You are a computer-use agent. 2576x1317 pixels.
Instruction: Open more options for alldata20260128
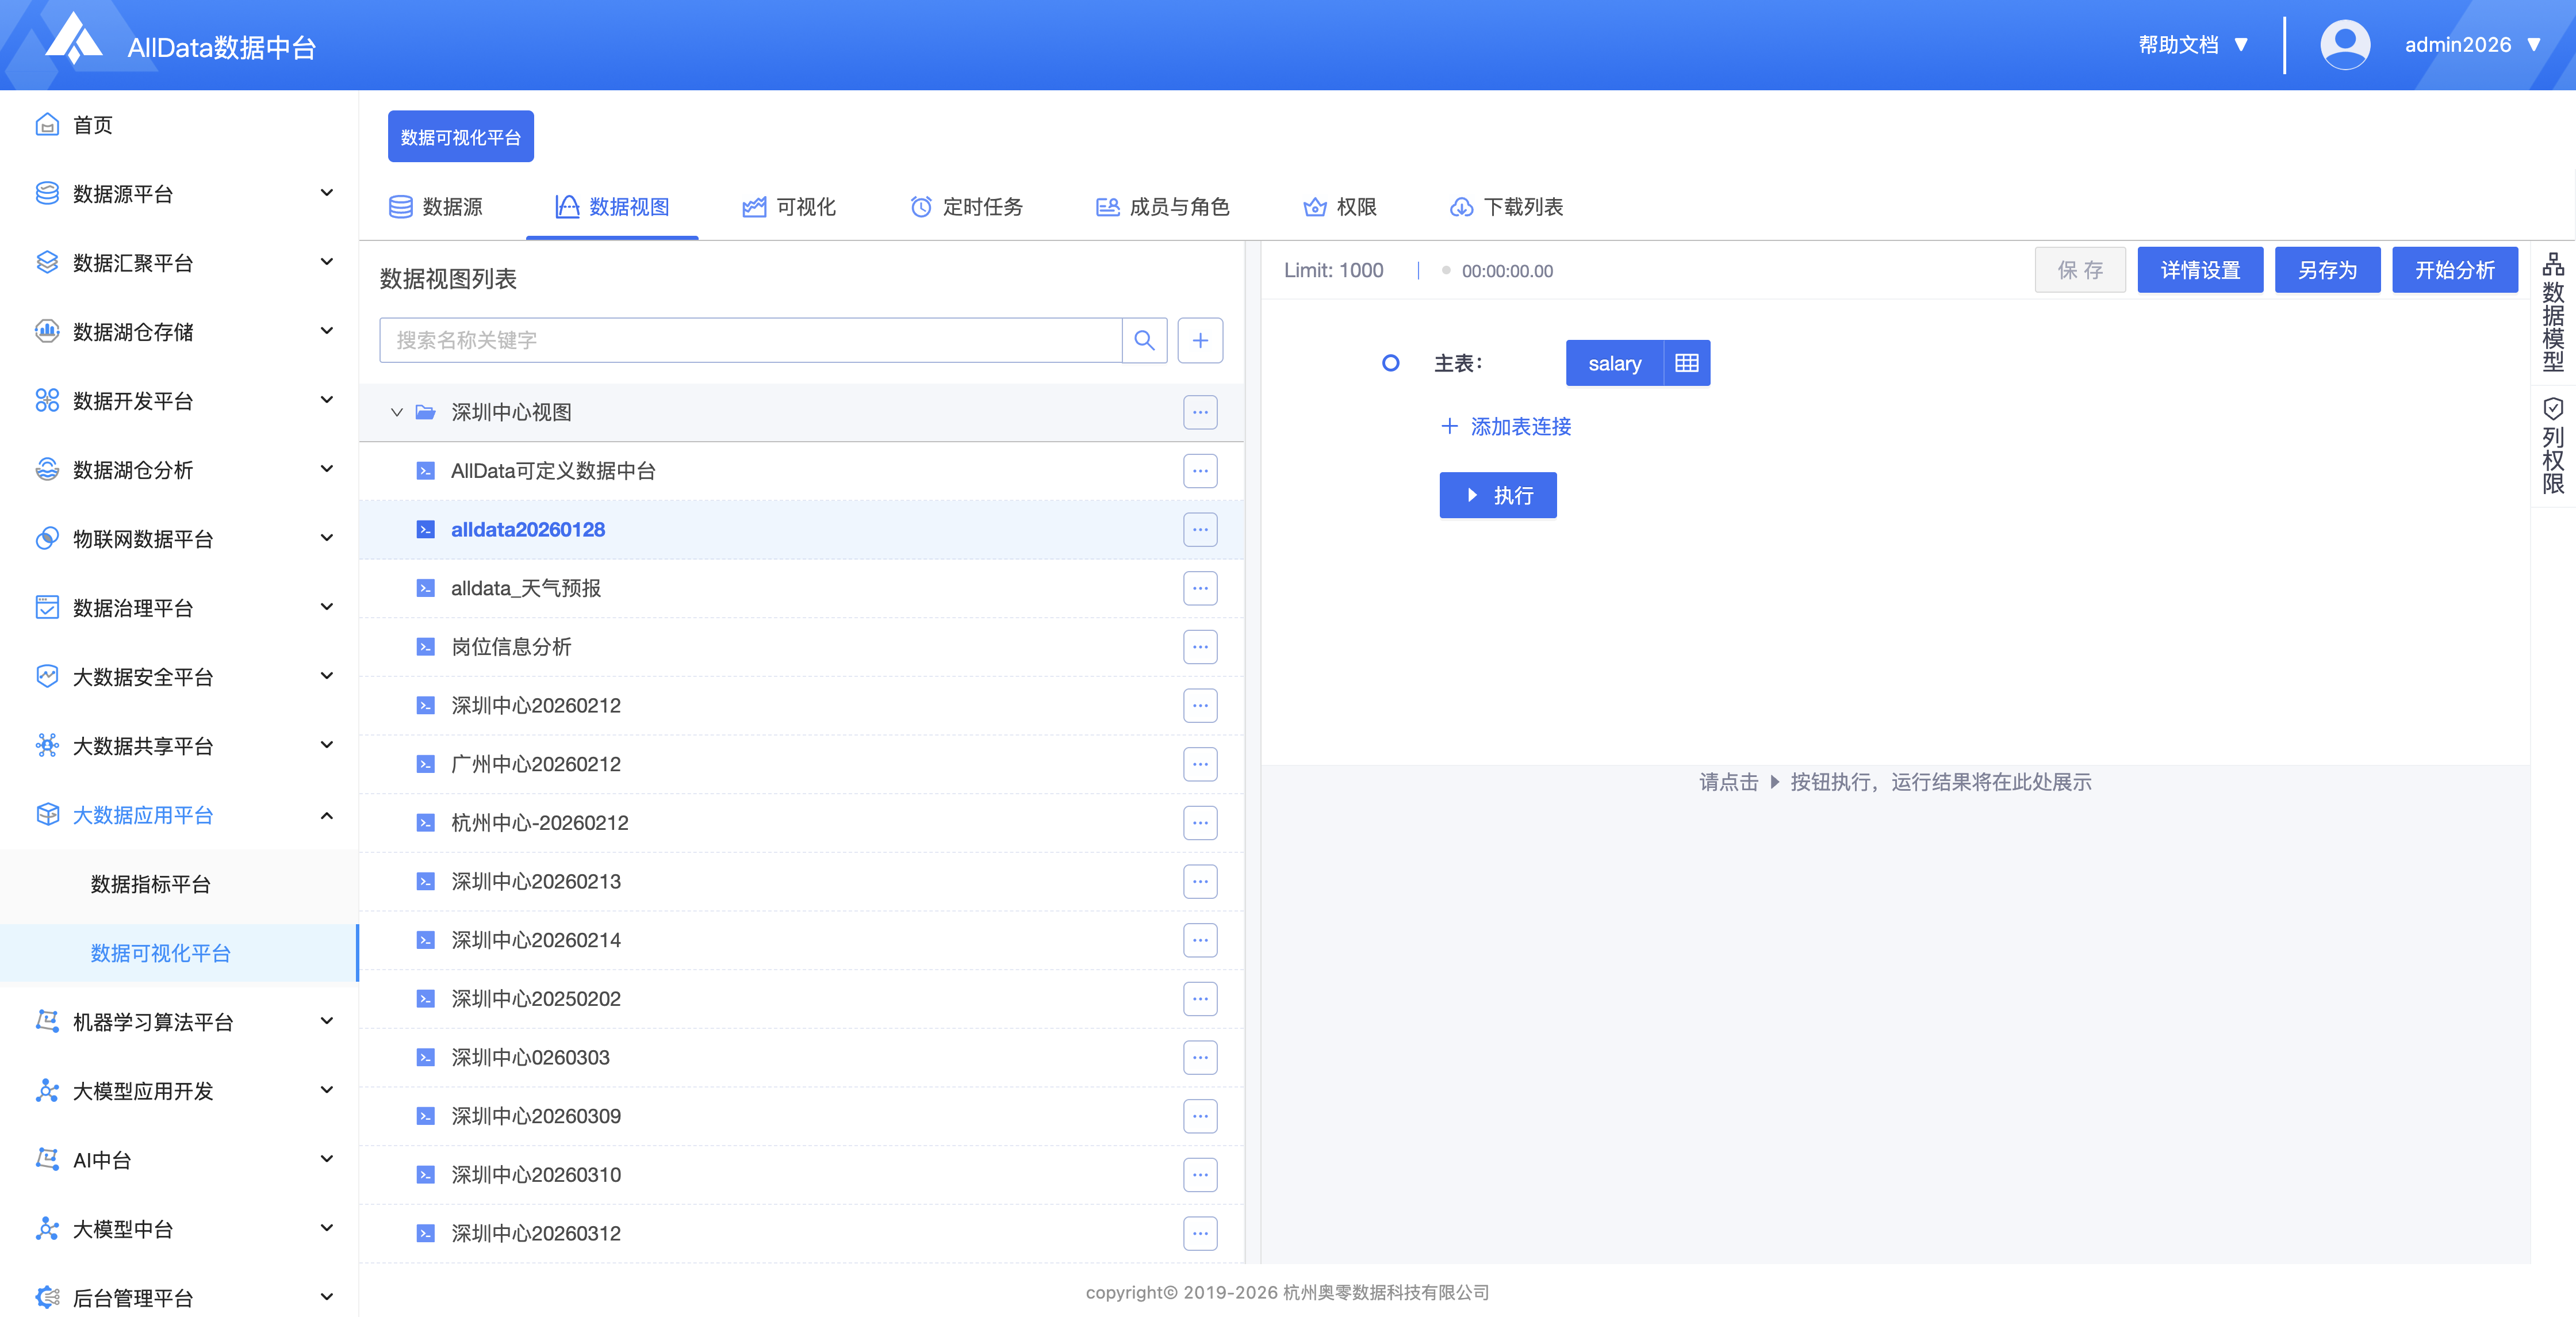click(x=1200, y=530)
